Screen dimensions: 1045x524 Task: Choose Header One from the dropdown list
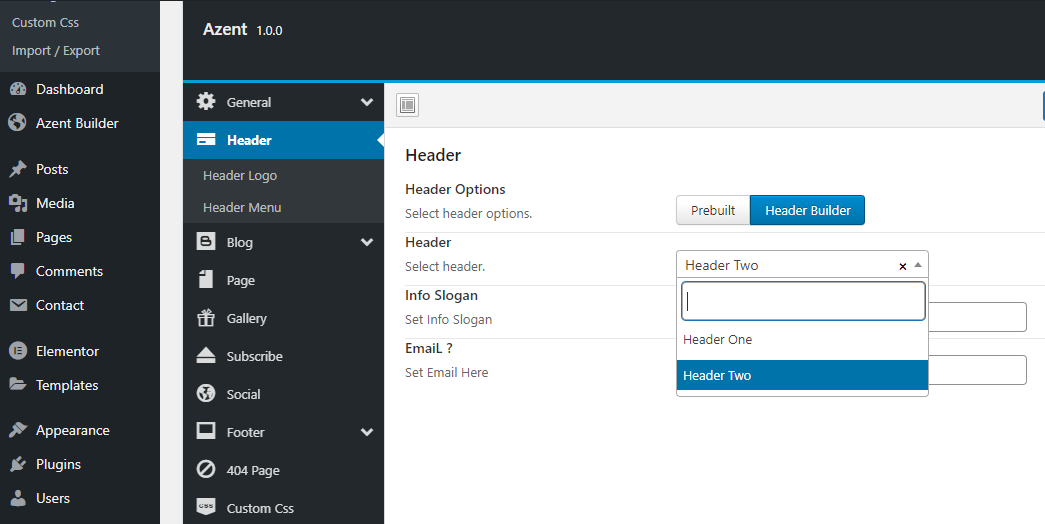717,340
